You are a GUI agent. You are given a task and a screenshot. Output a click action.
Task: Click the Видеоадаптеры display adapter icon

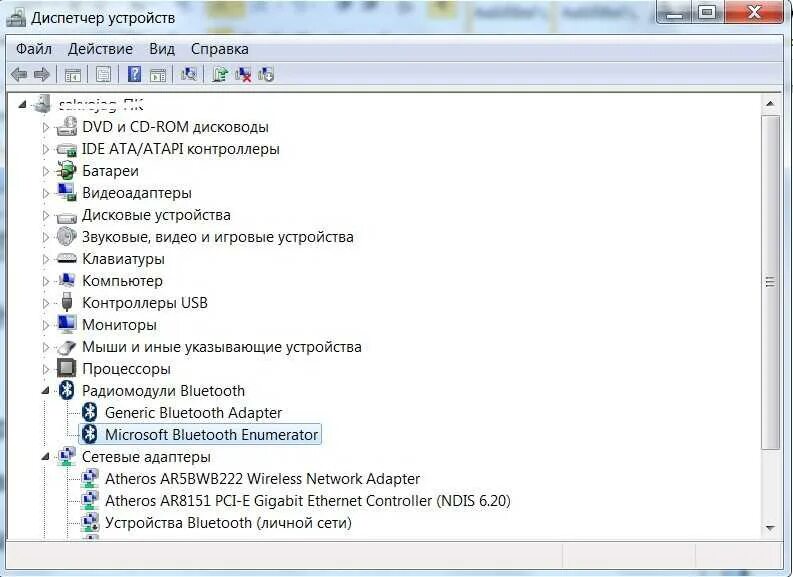66,192
